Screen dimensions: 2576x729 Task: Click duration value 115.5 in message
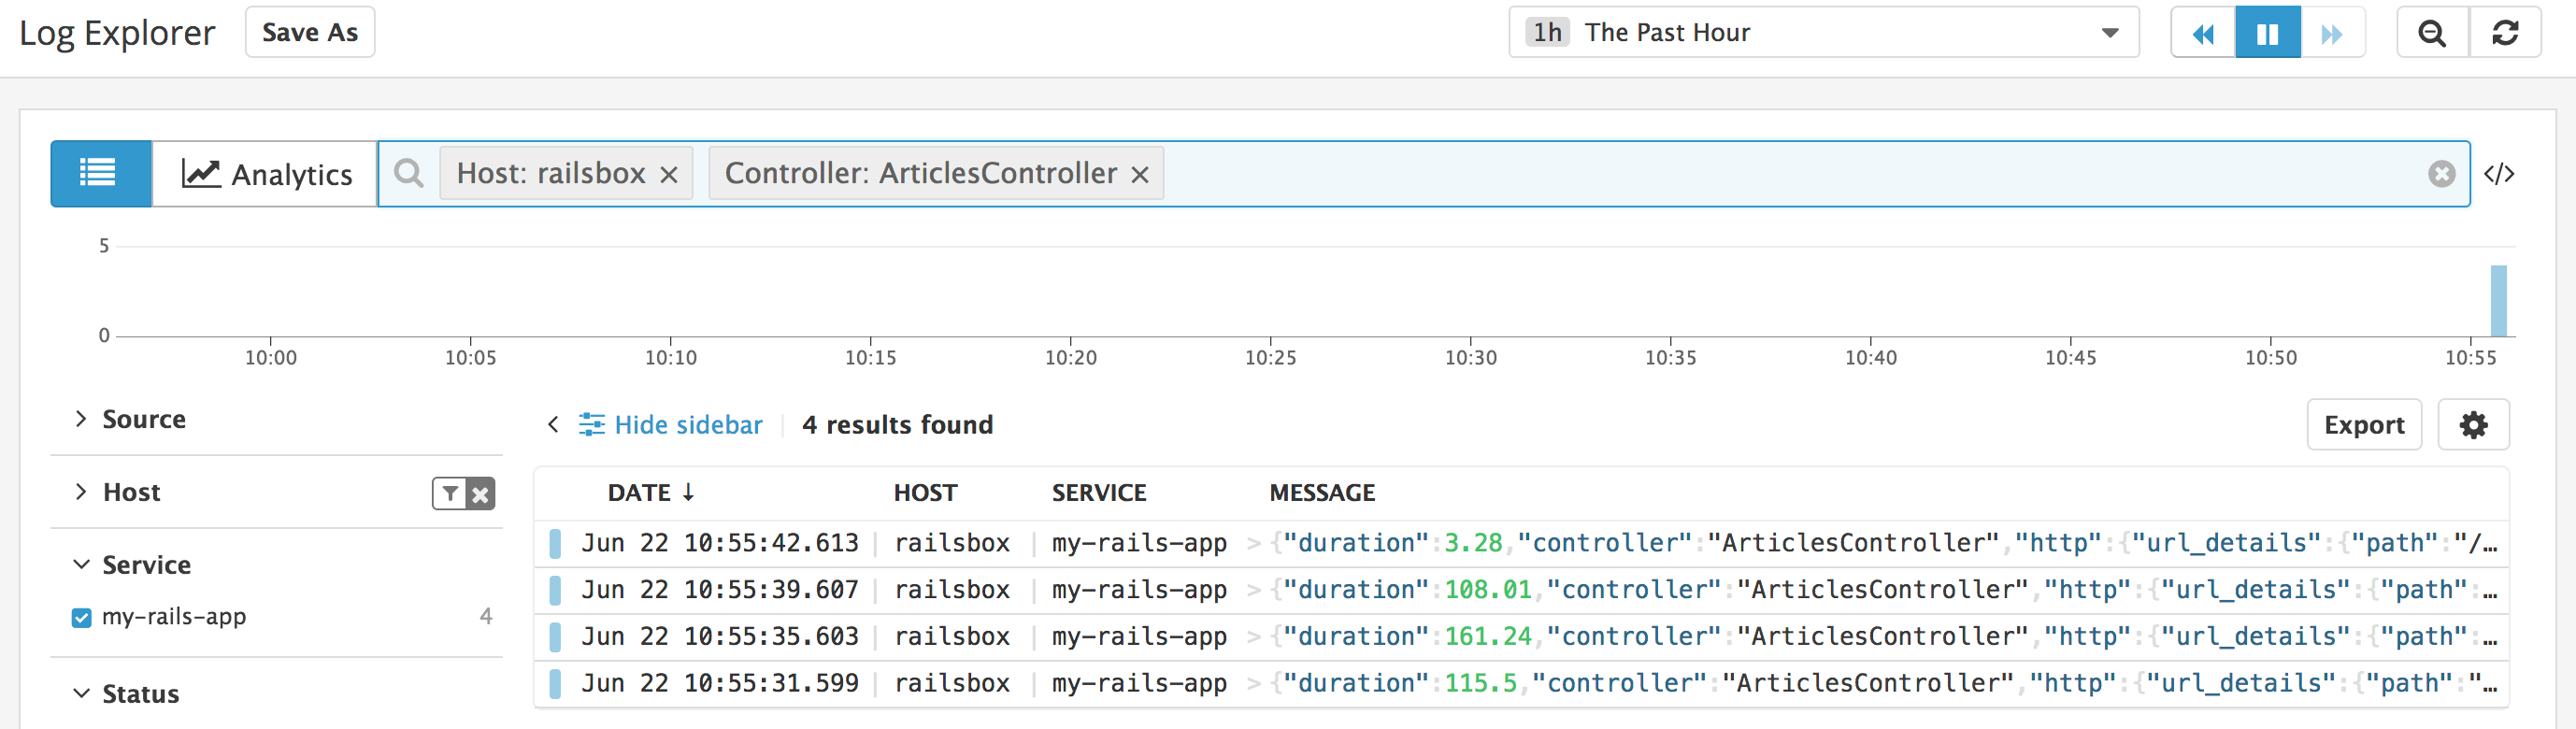1481,683
